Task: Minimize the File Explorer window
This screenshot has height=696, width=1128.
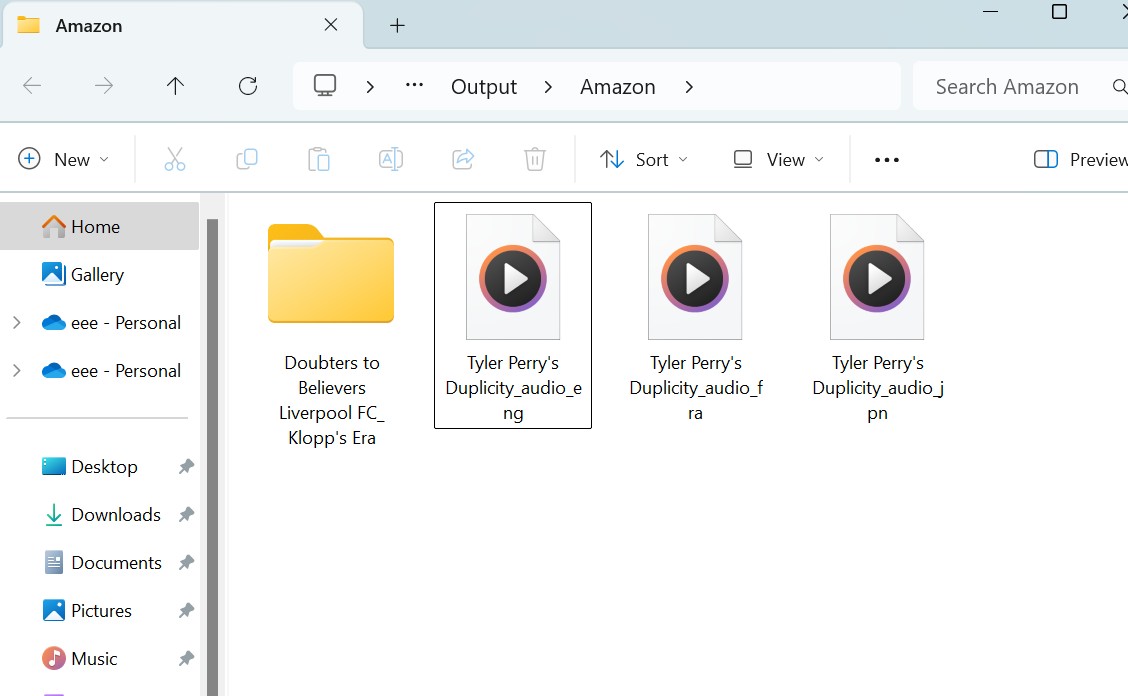Action: tap(991, 12)
